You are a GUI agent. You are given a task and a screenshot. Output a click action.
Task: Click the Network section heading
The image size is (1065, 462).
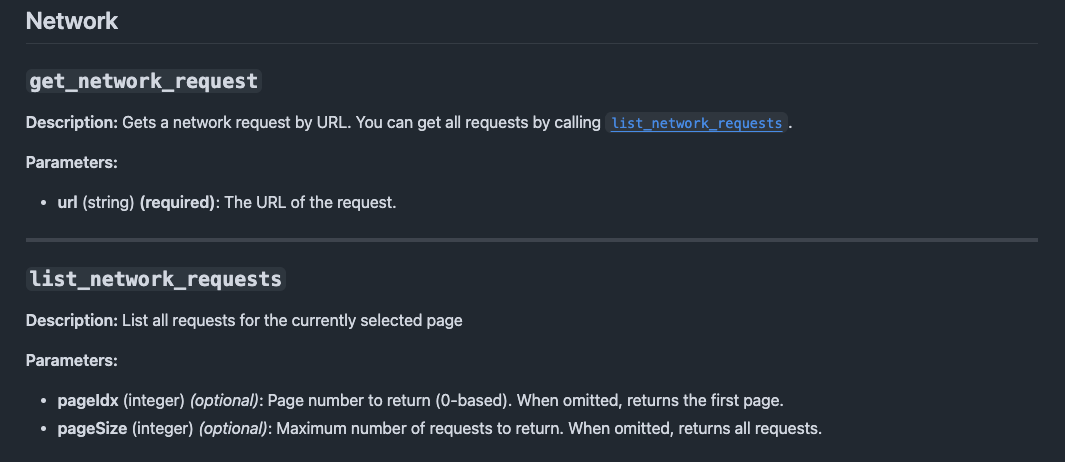coord(72,21)
